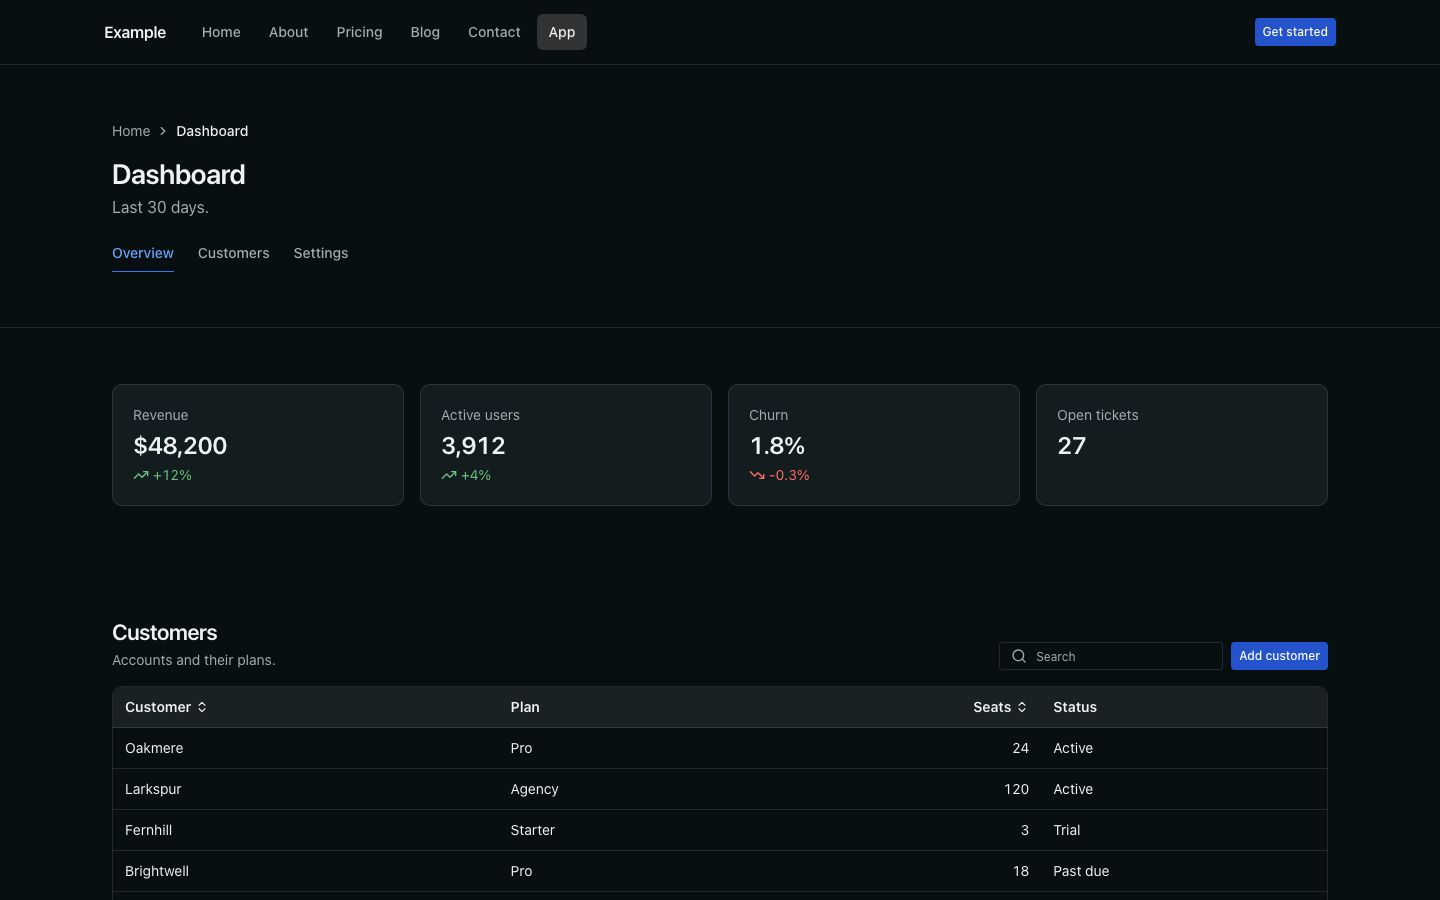This screenshot has height=900, width=1440.
Task: Click the Plan column header
Action: tap(525, 707)
